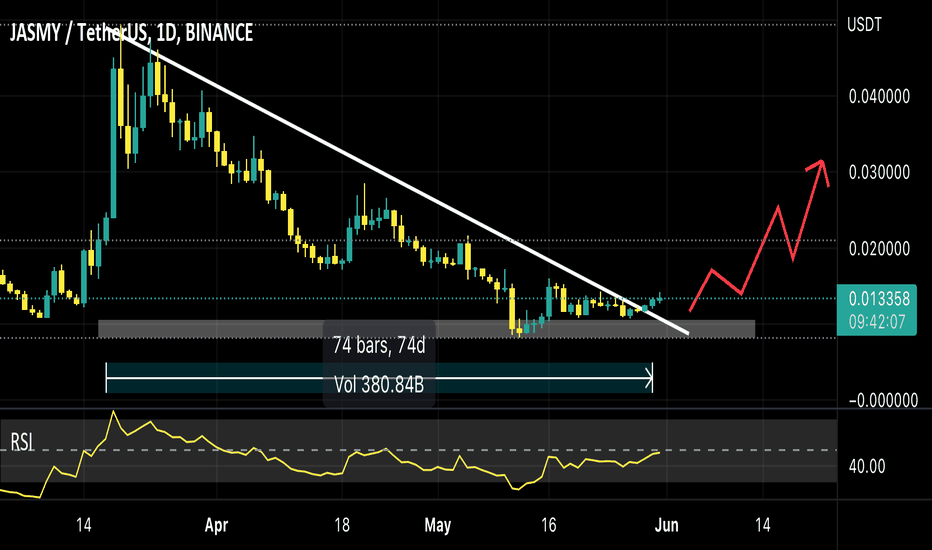Click the 0.040000 price axis label
This screenshot has width=932, height=550.
(x=879, y=96)
